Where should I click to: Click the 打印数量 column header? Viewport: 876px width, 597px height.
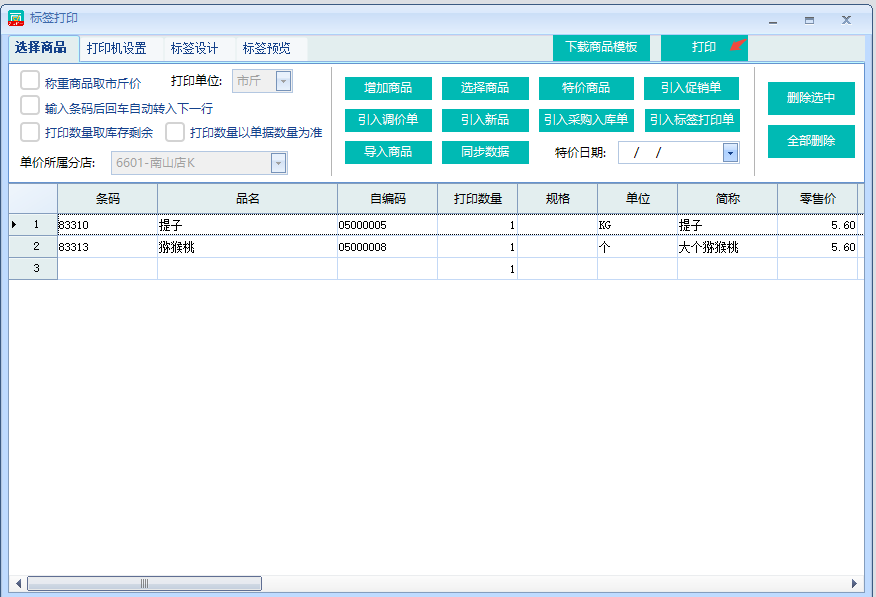coord(478,199)
